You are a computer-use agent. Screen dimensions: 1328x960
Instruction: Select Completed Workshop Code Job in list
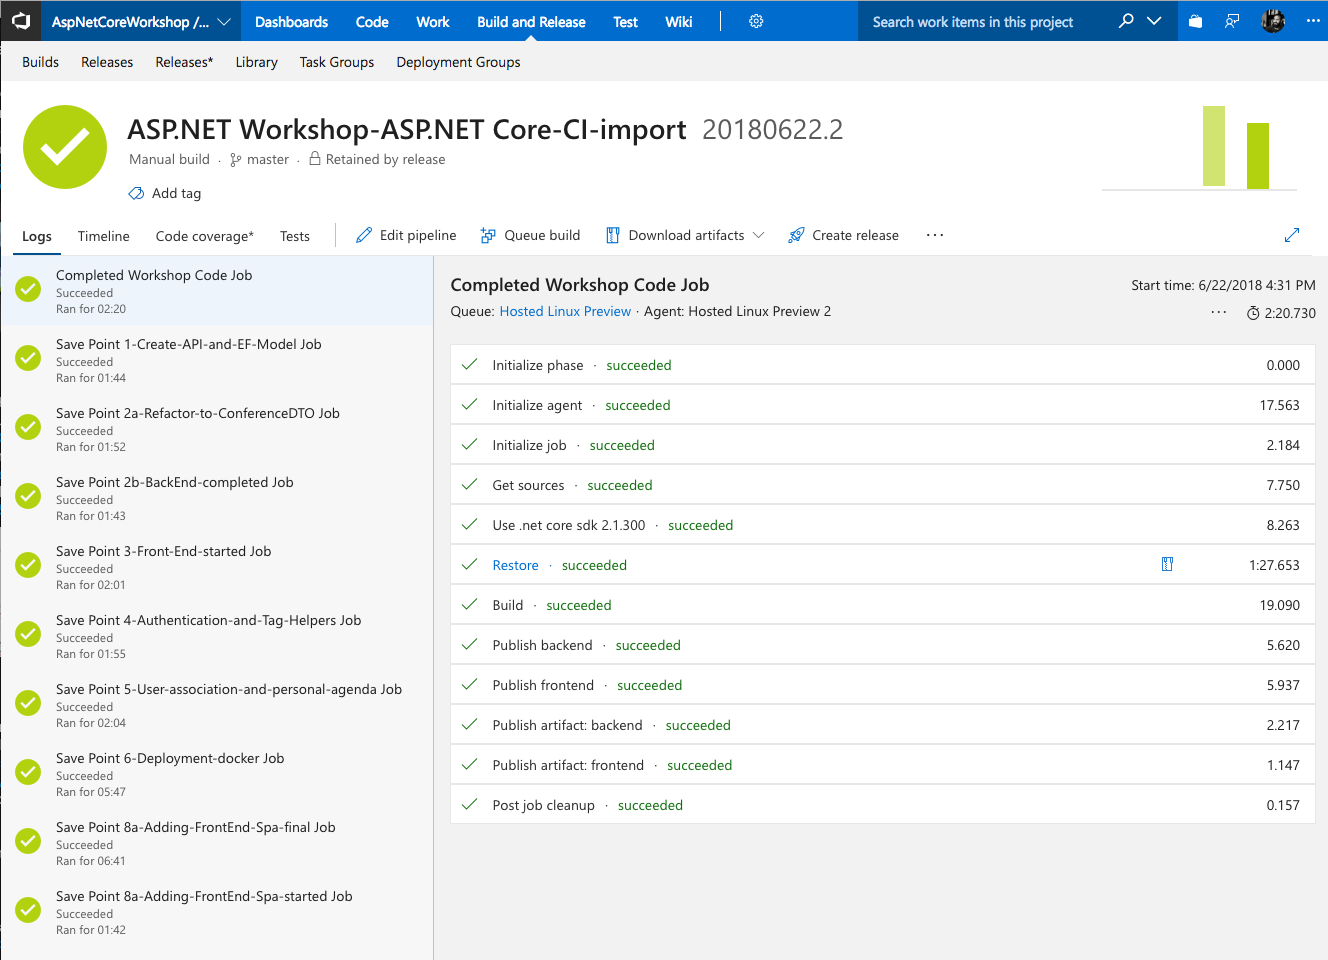click(217, 291)
